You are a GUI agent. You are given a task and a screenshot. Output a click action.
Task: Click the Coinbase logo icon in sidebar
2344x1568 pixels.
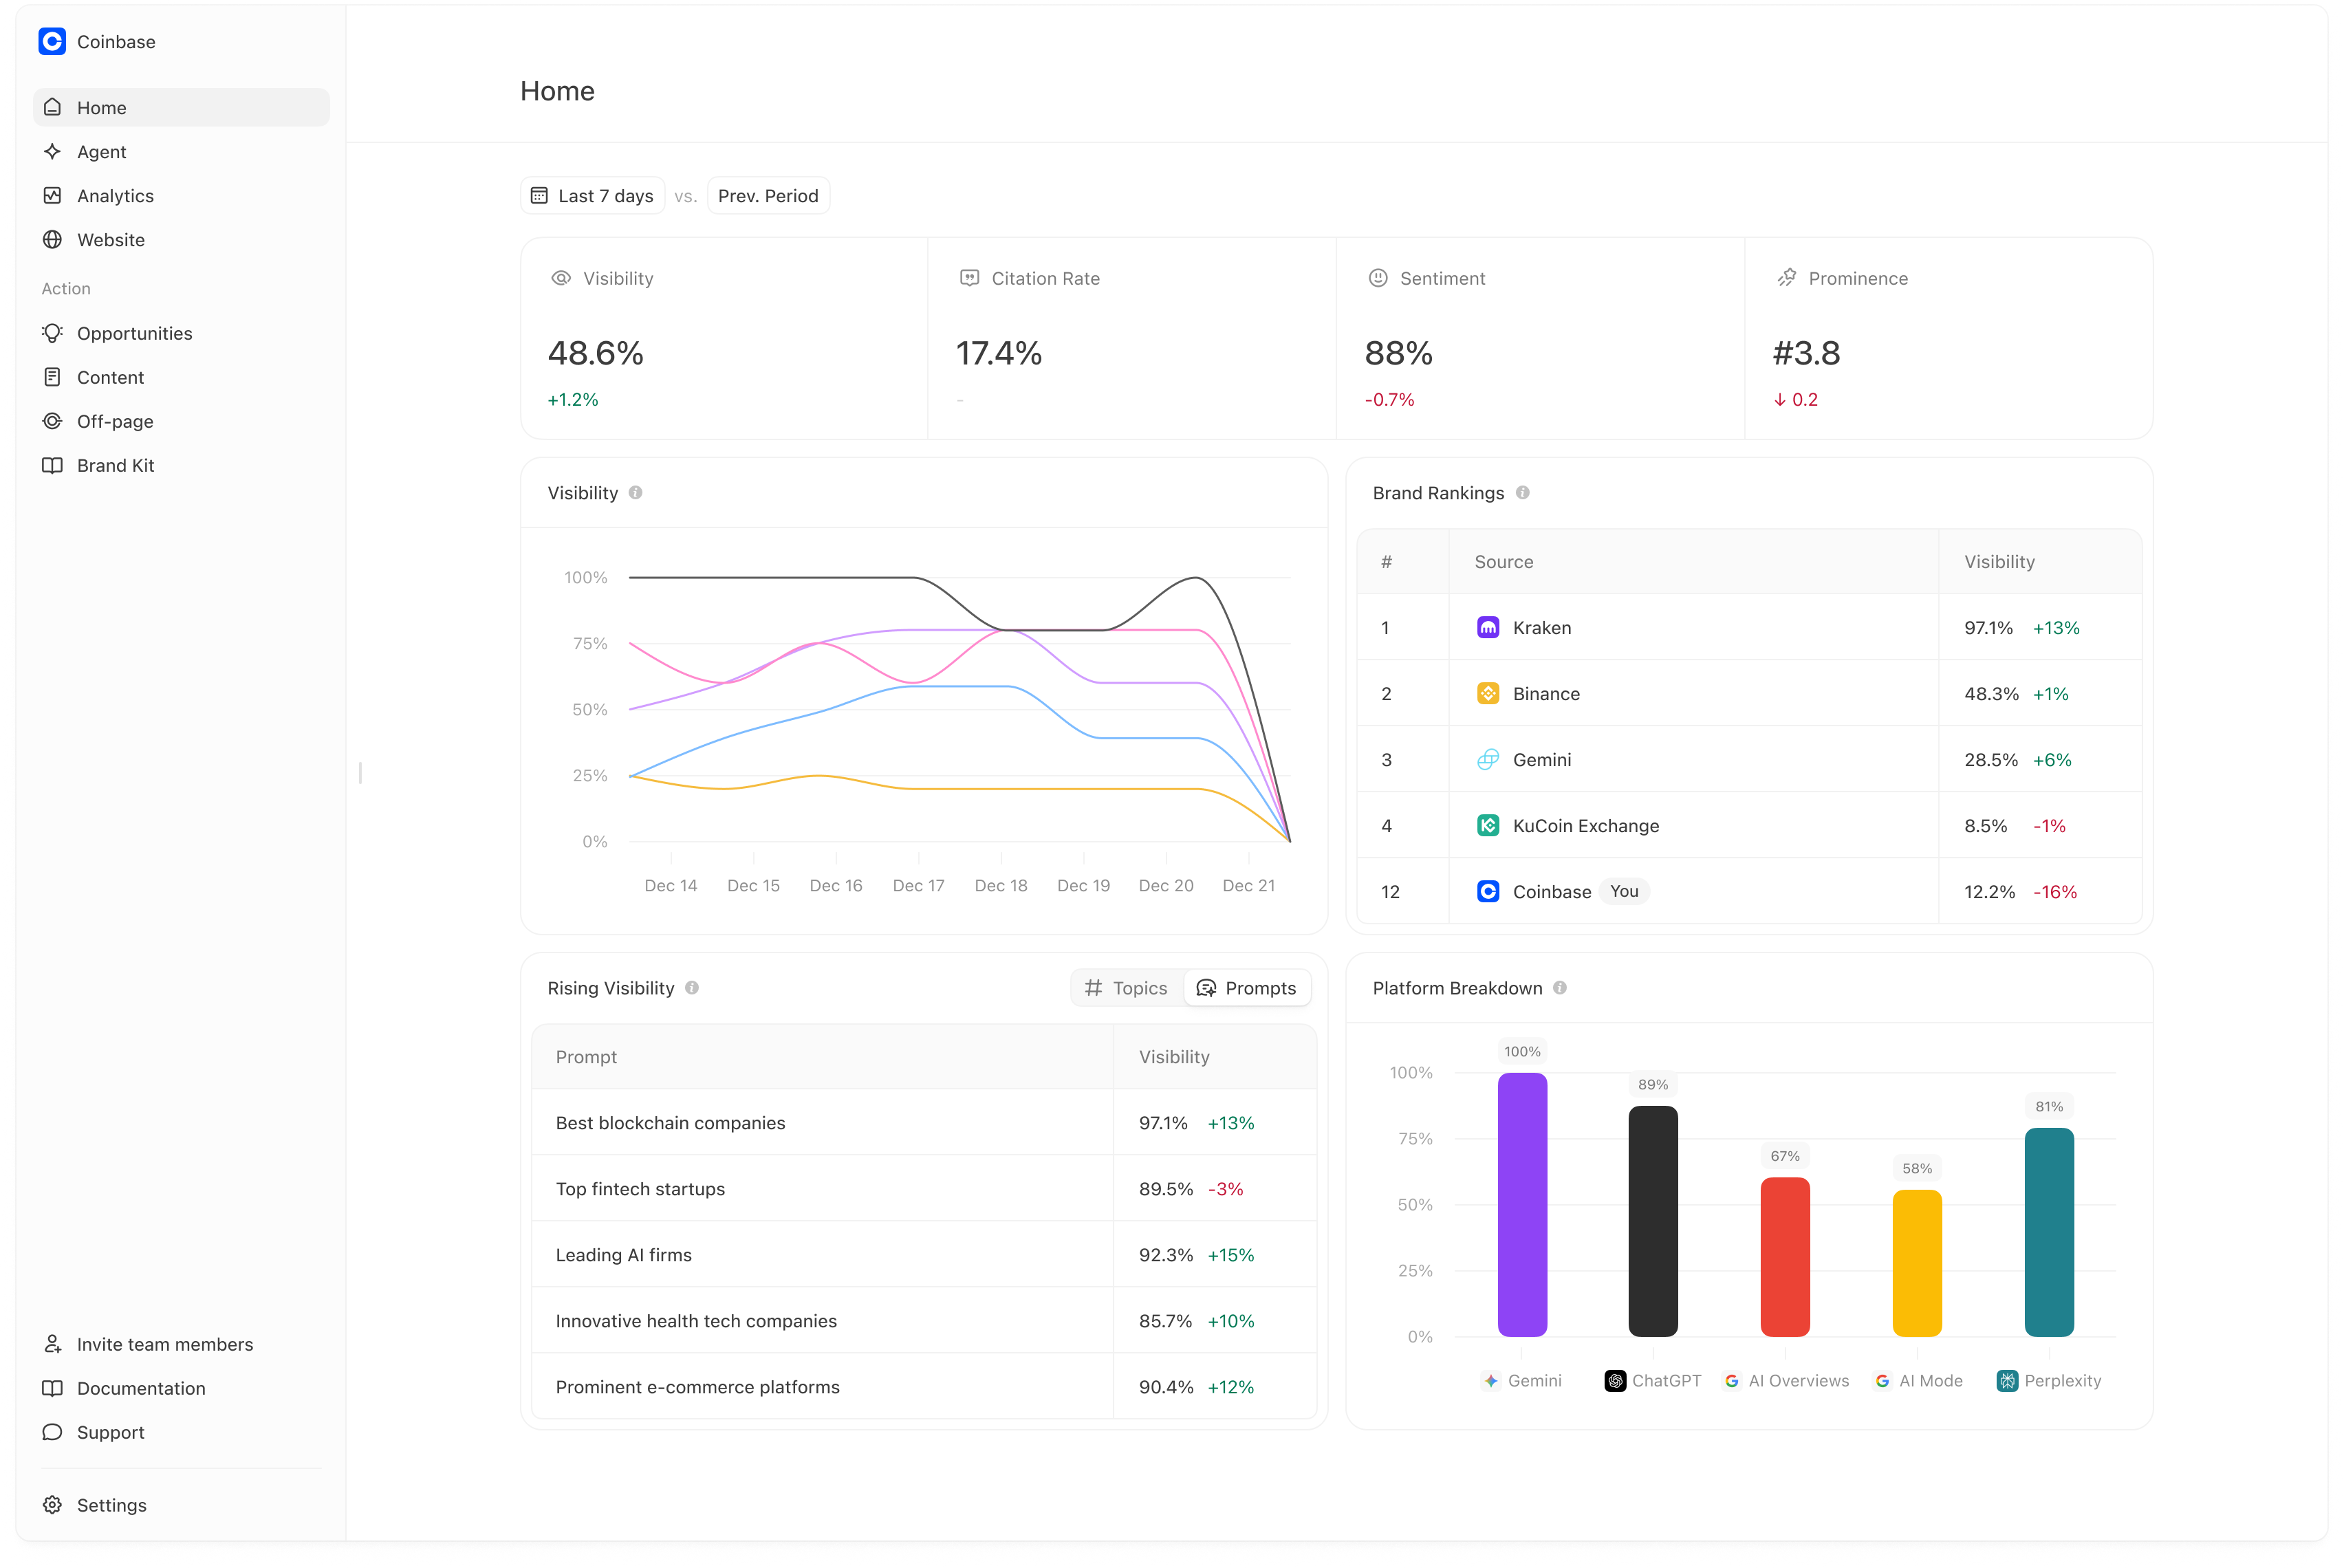[52, 41]
